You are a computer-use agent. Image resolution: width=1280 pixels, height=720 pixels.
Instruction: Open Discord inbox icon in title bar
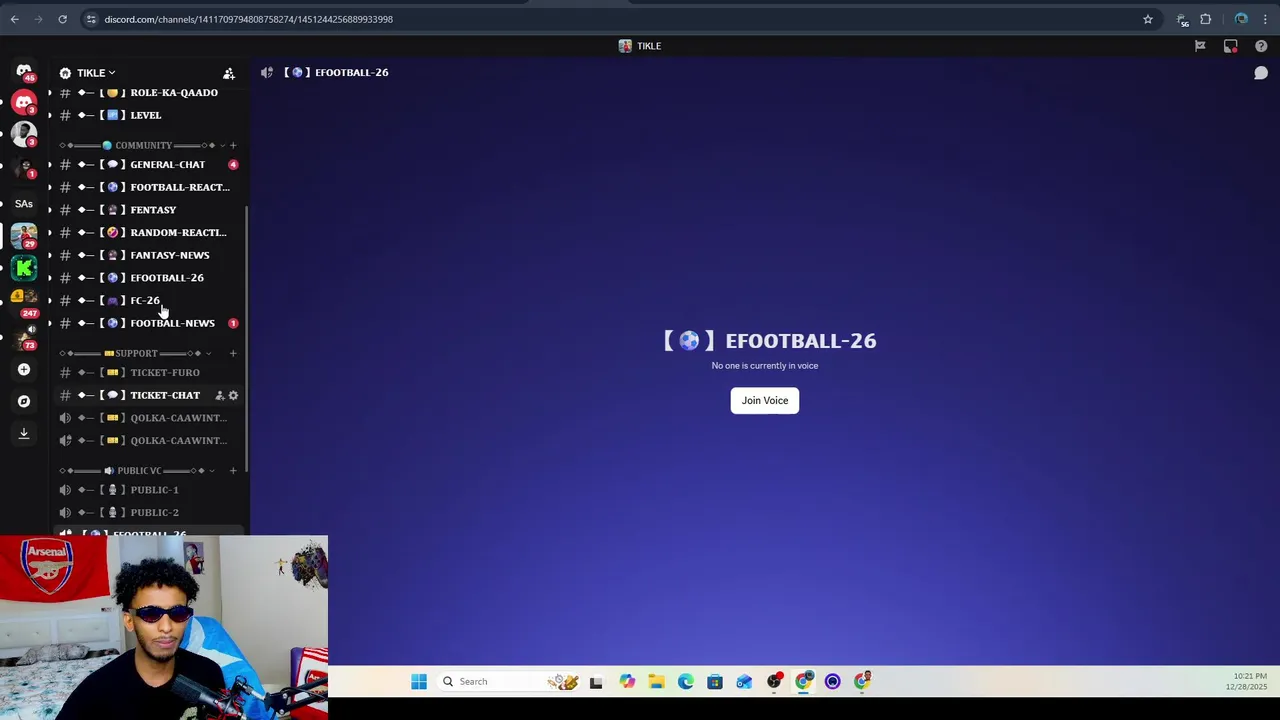click(x=1231, y=46)
